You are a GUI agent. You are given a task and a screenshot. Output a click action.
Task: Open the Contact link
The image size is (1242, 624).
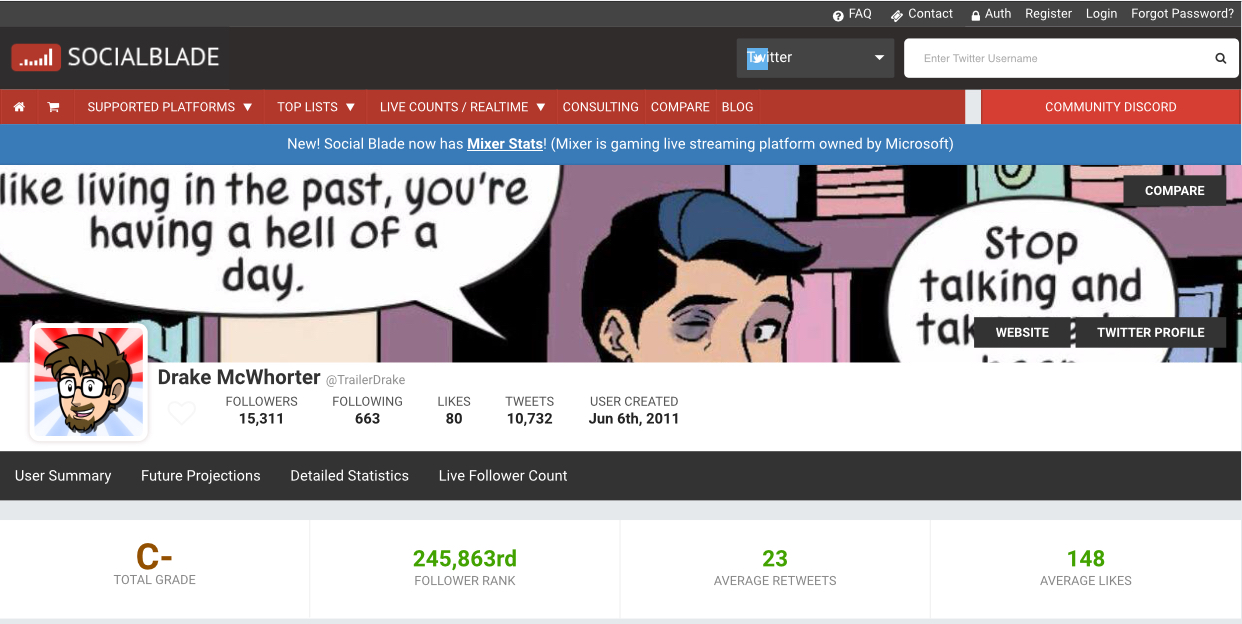(930, 14)
